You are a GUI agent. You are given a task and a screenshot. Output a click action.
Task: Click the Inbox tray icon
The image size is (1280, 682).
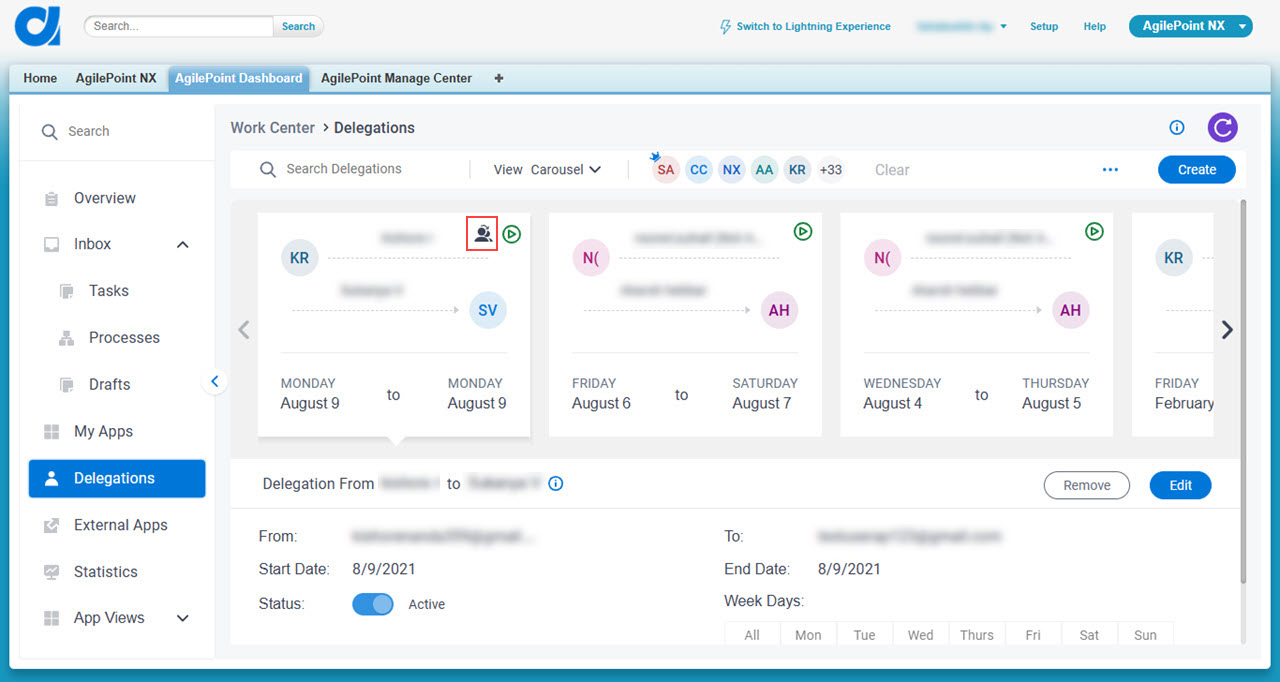[x=51, y=245]
